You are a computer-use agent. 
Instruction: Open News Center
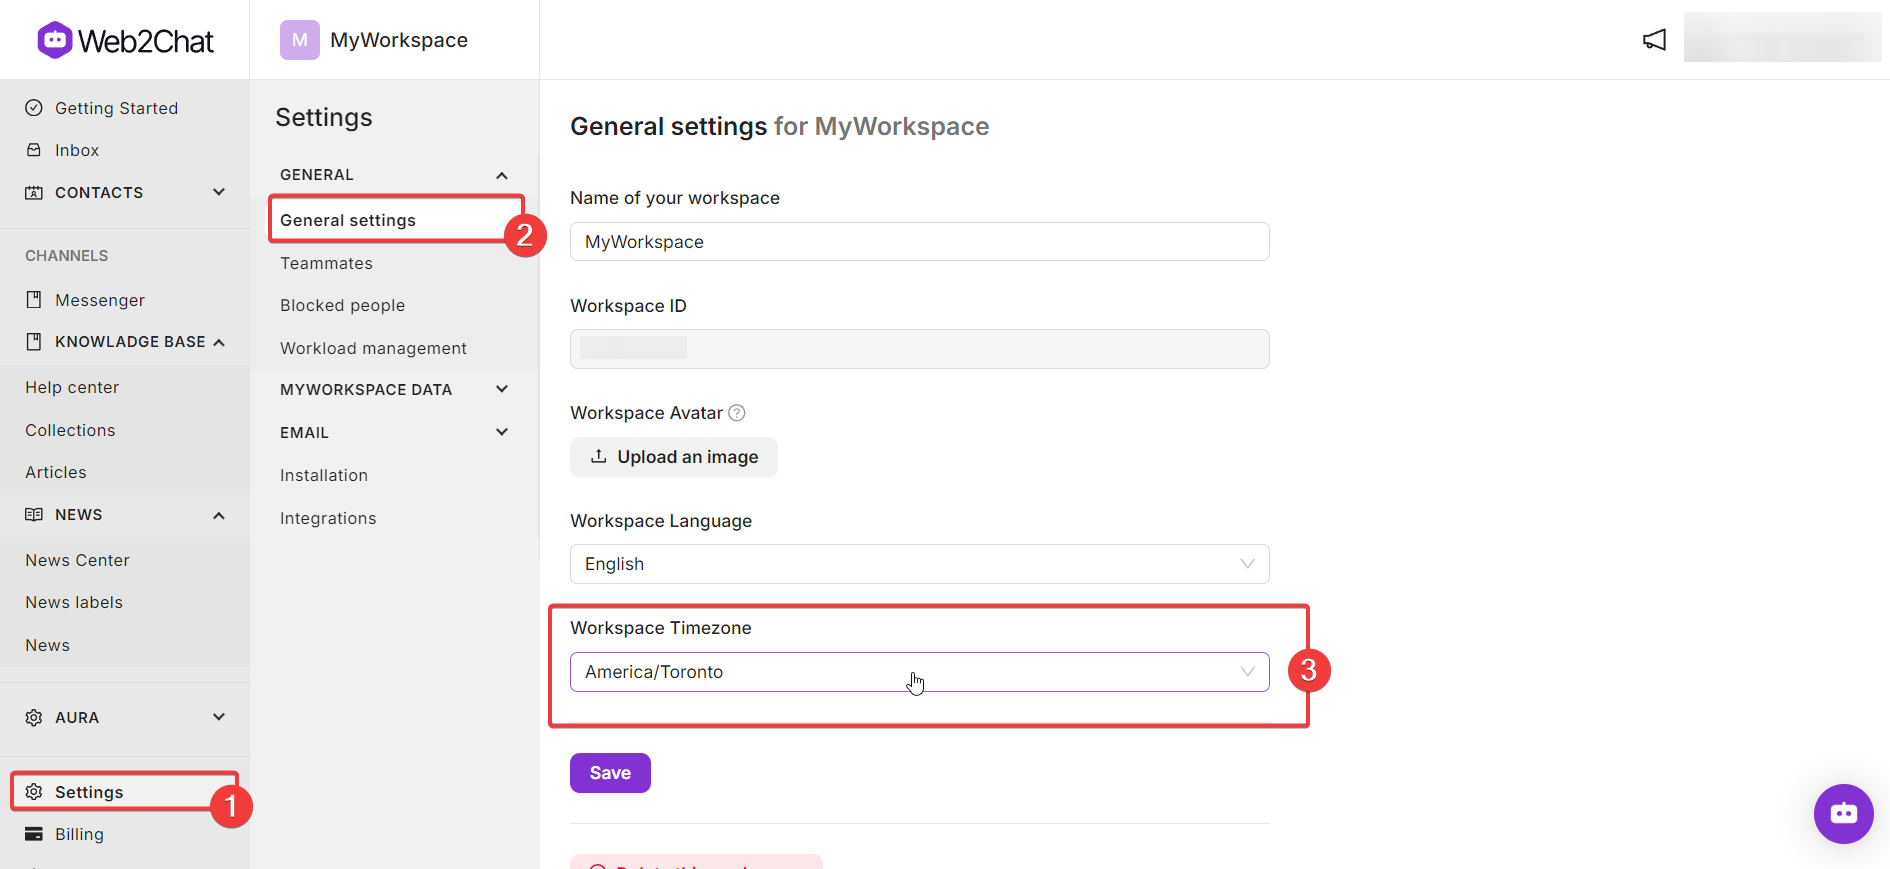tap(77, 560)
